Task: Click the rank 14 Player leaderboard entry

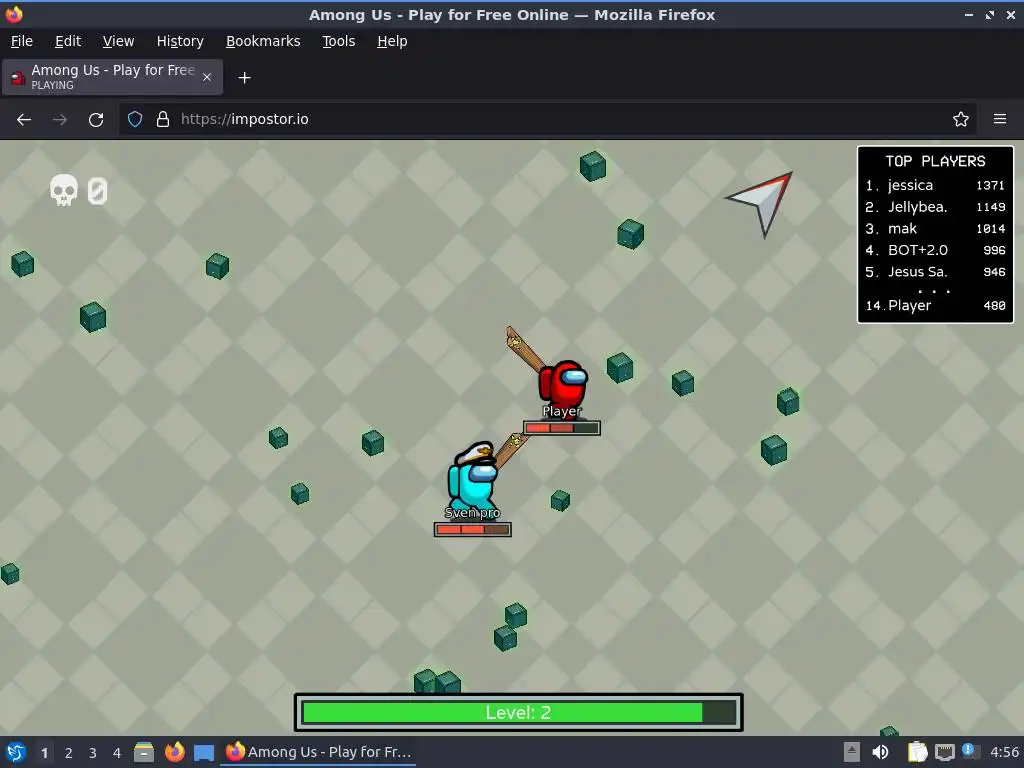Action: (935, 306)
